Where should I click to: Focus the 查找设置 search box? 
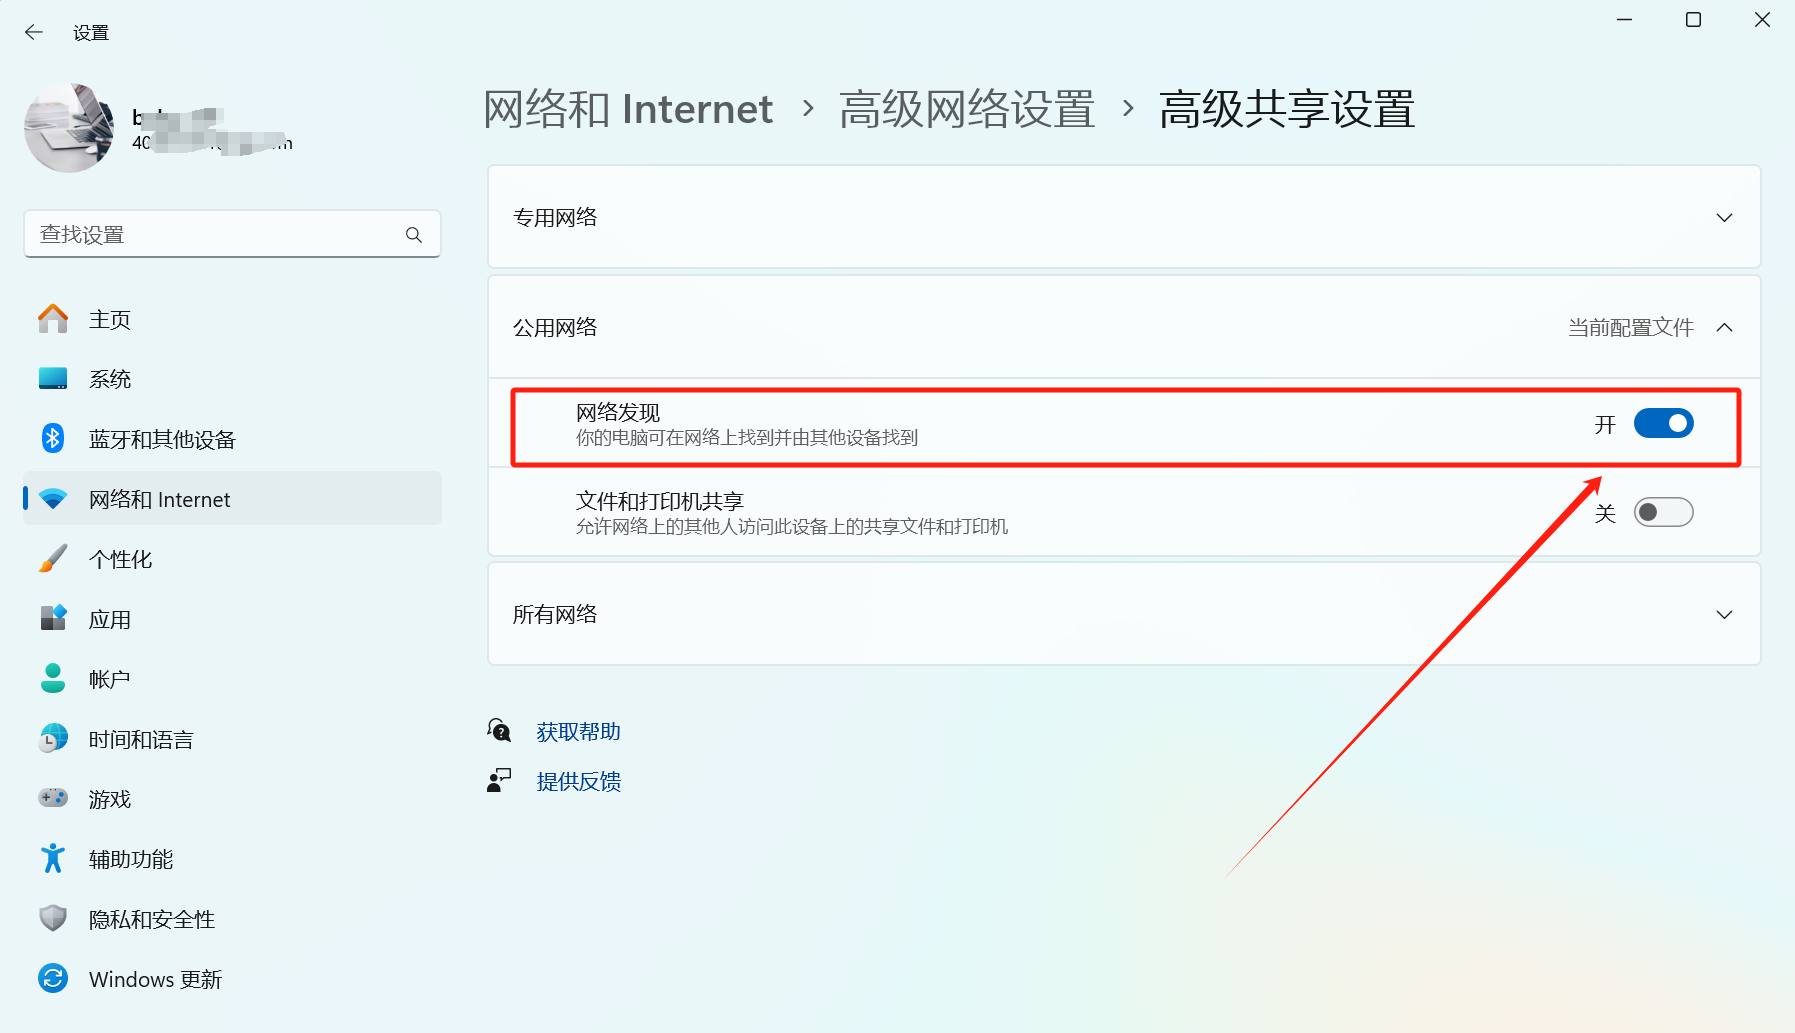(232, 234)
